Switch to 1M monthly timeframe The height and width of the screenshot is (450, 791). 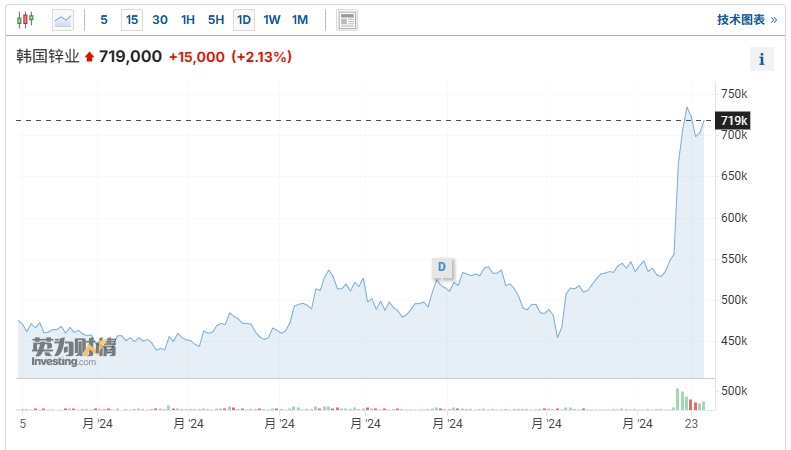click(300, 19)
